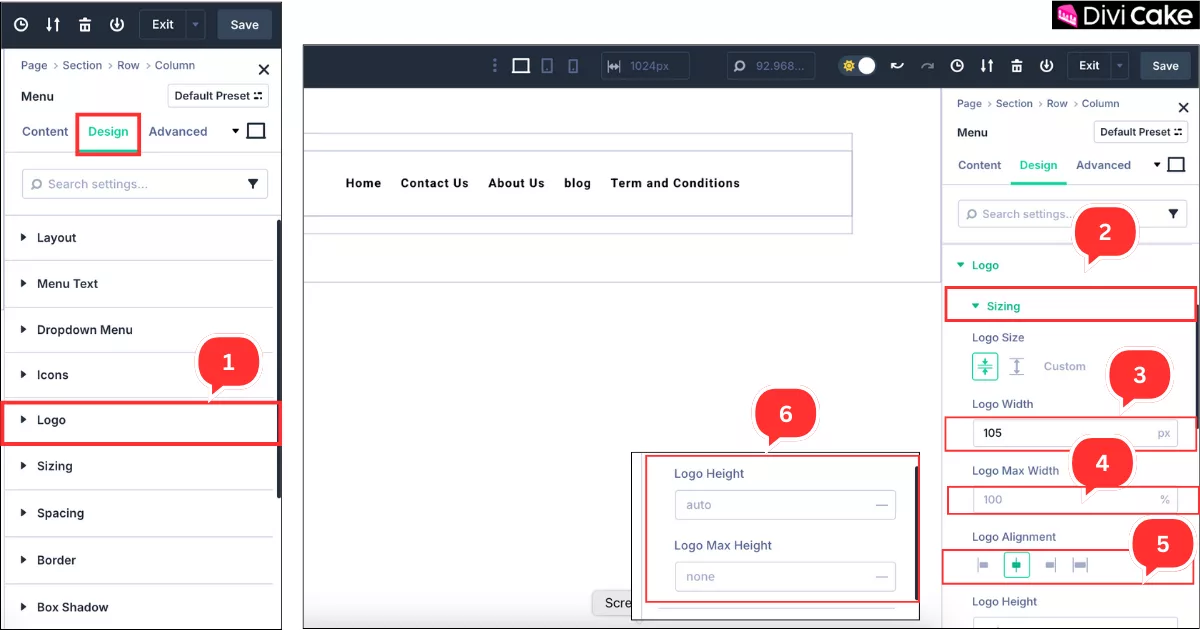
Task: Close the right Menu settings panel
Action: 1184,108
